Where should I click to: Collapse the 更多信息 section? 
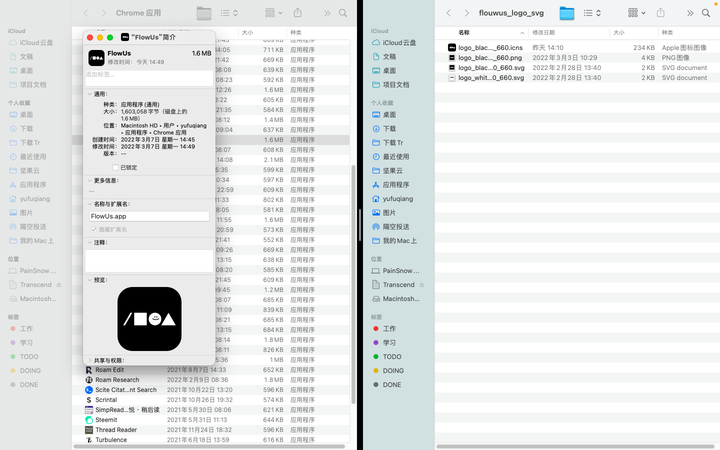tap(90, 181)
